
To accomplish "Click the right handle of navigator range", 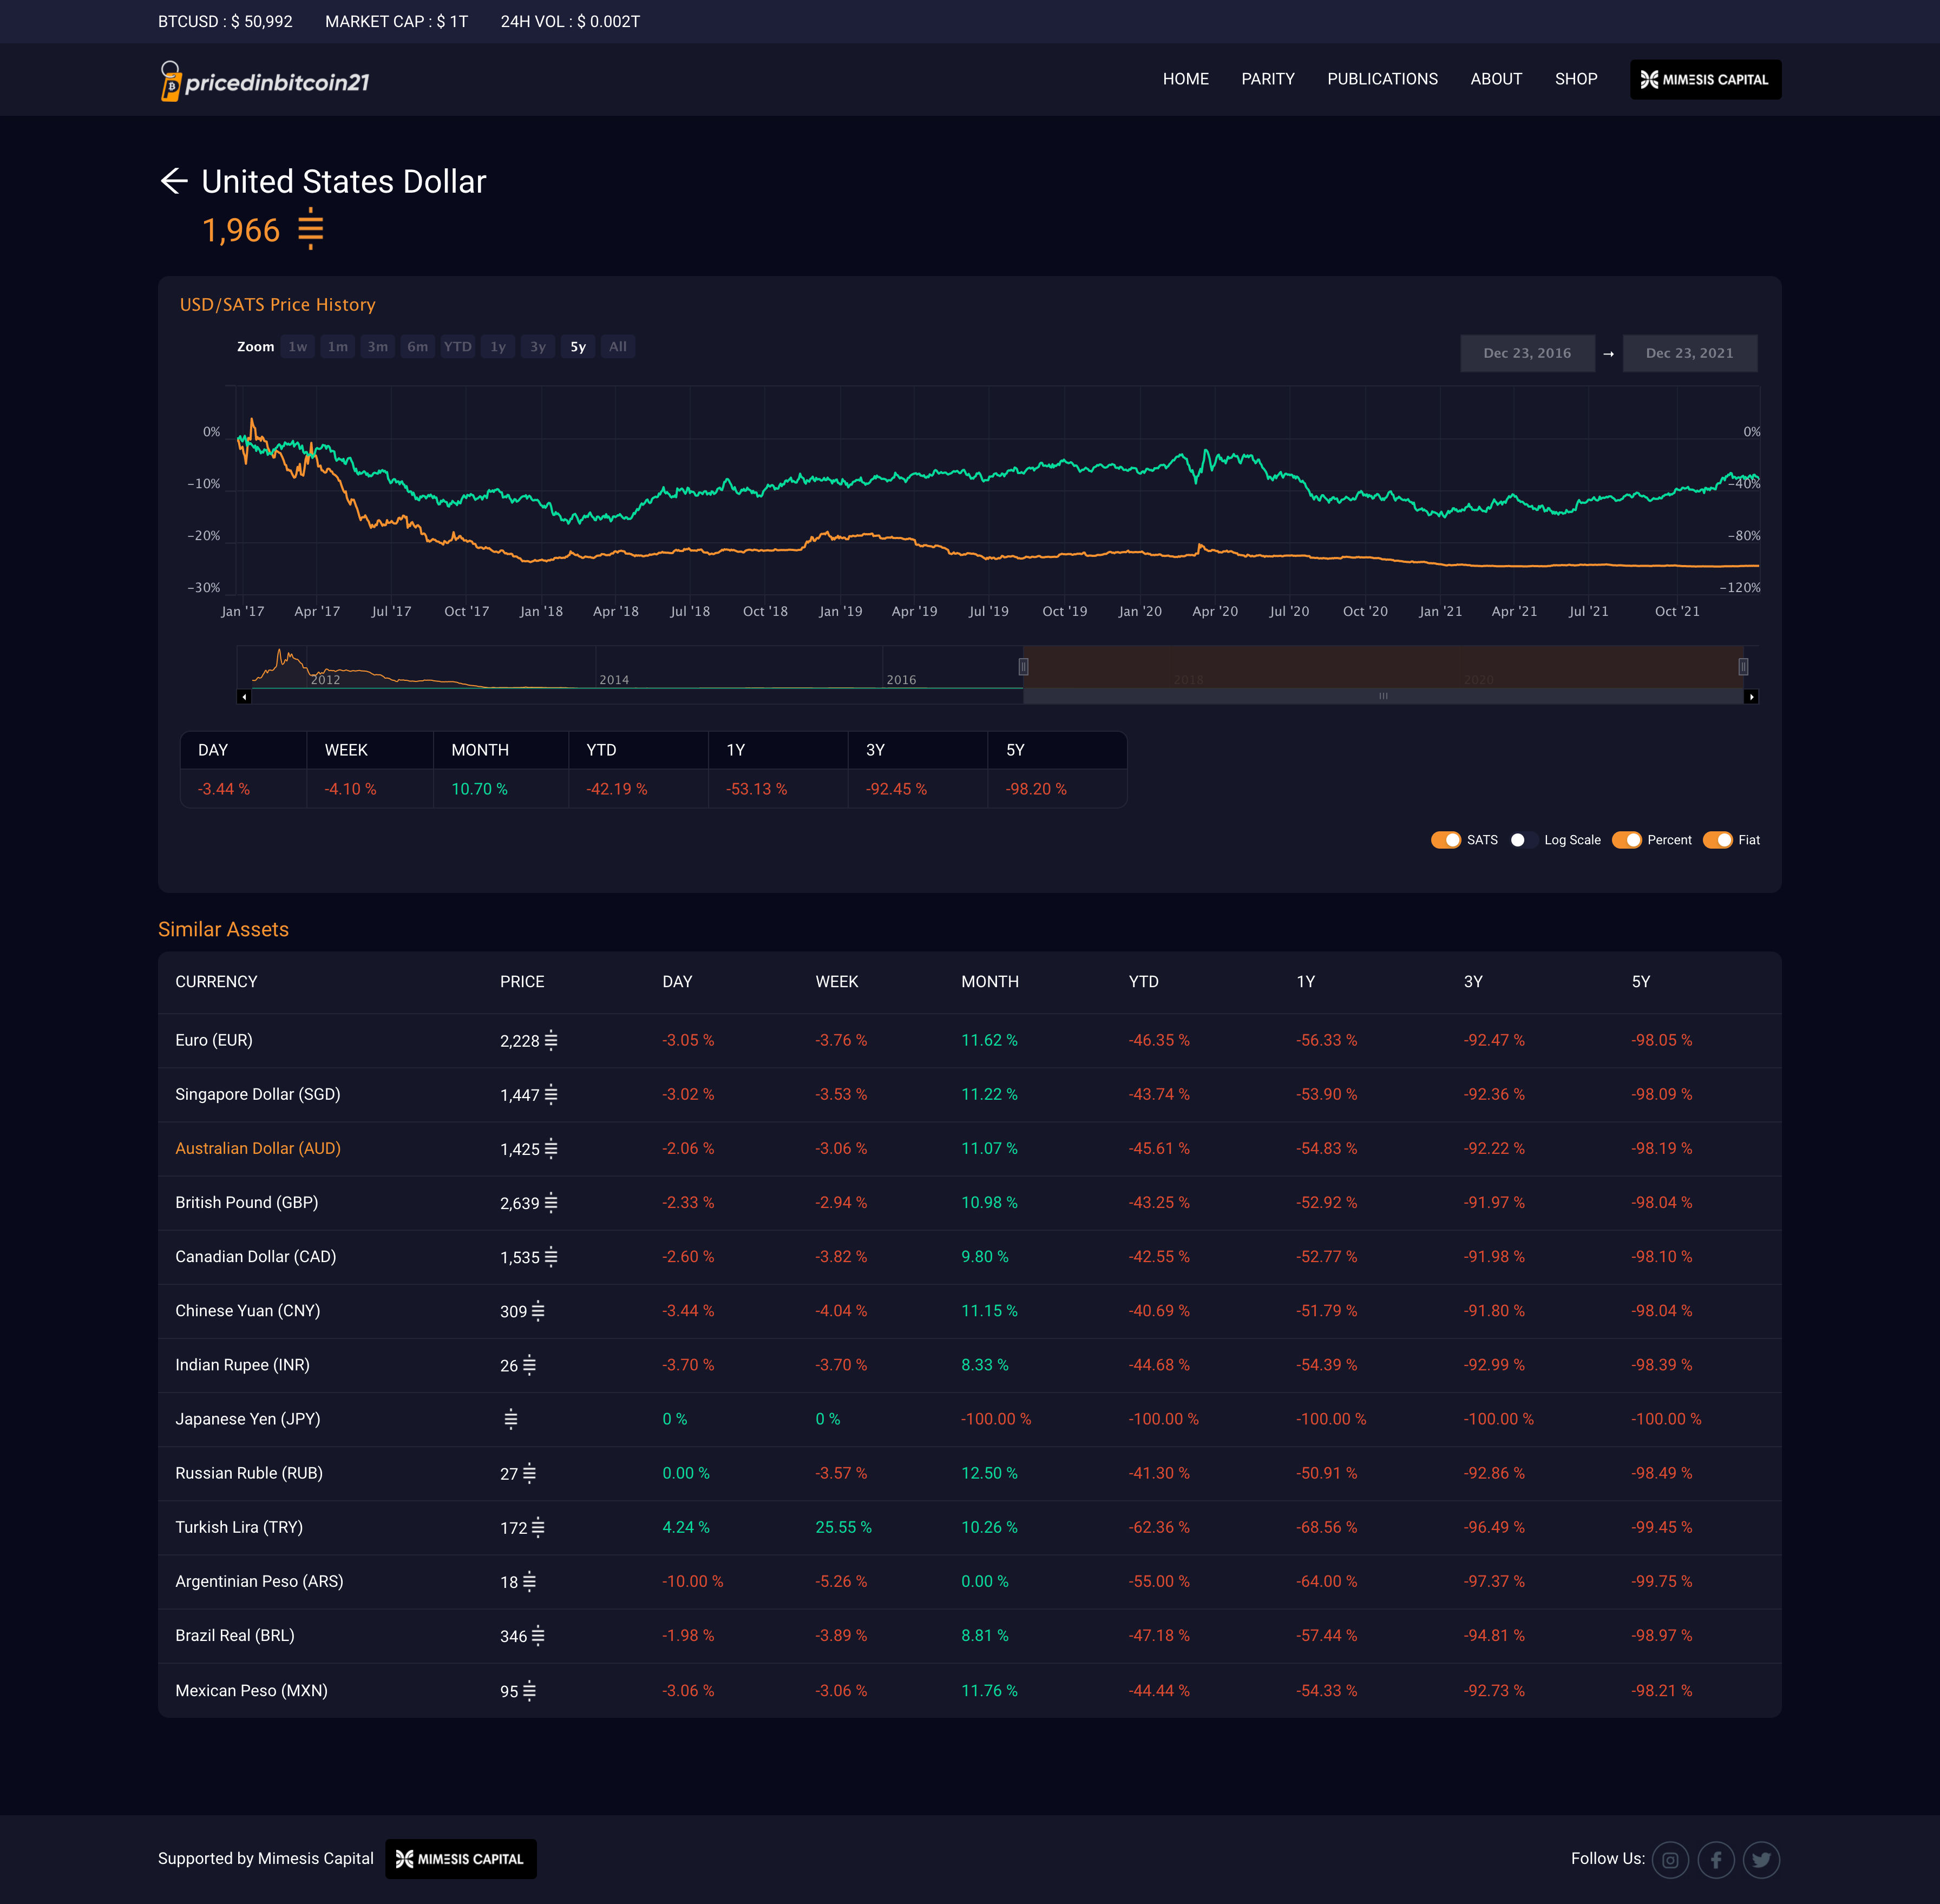I will [1743, 666].
